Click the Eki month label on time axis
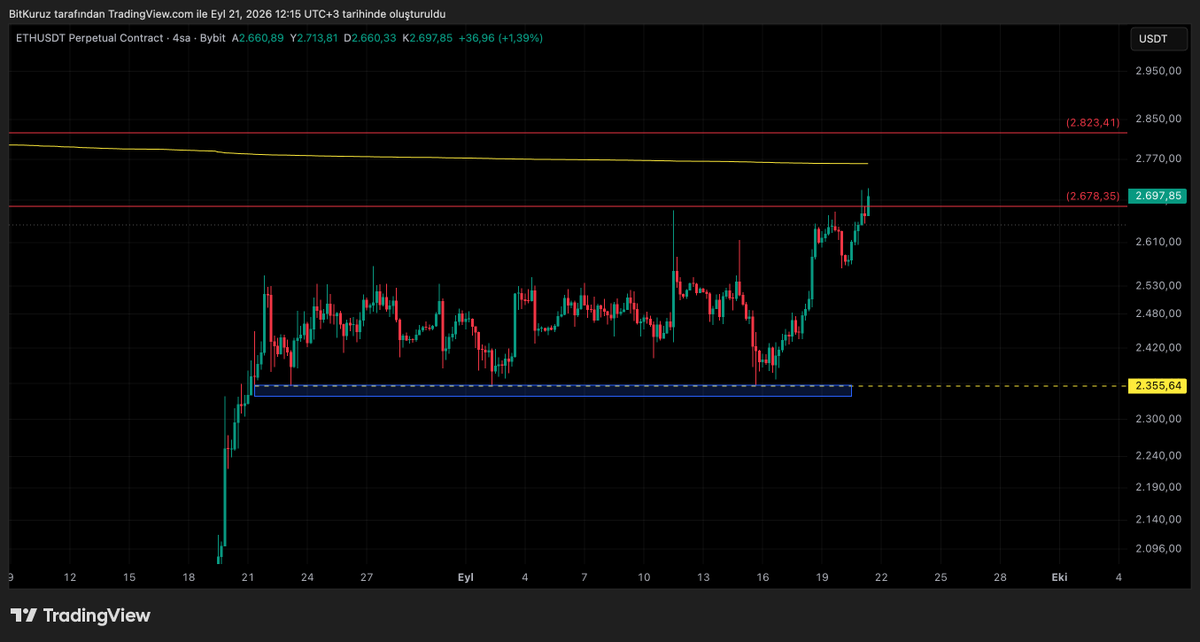Viewport: 1200px width, 642px height. tap(1059, 578)
